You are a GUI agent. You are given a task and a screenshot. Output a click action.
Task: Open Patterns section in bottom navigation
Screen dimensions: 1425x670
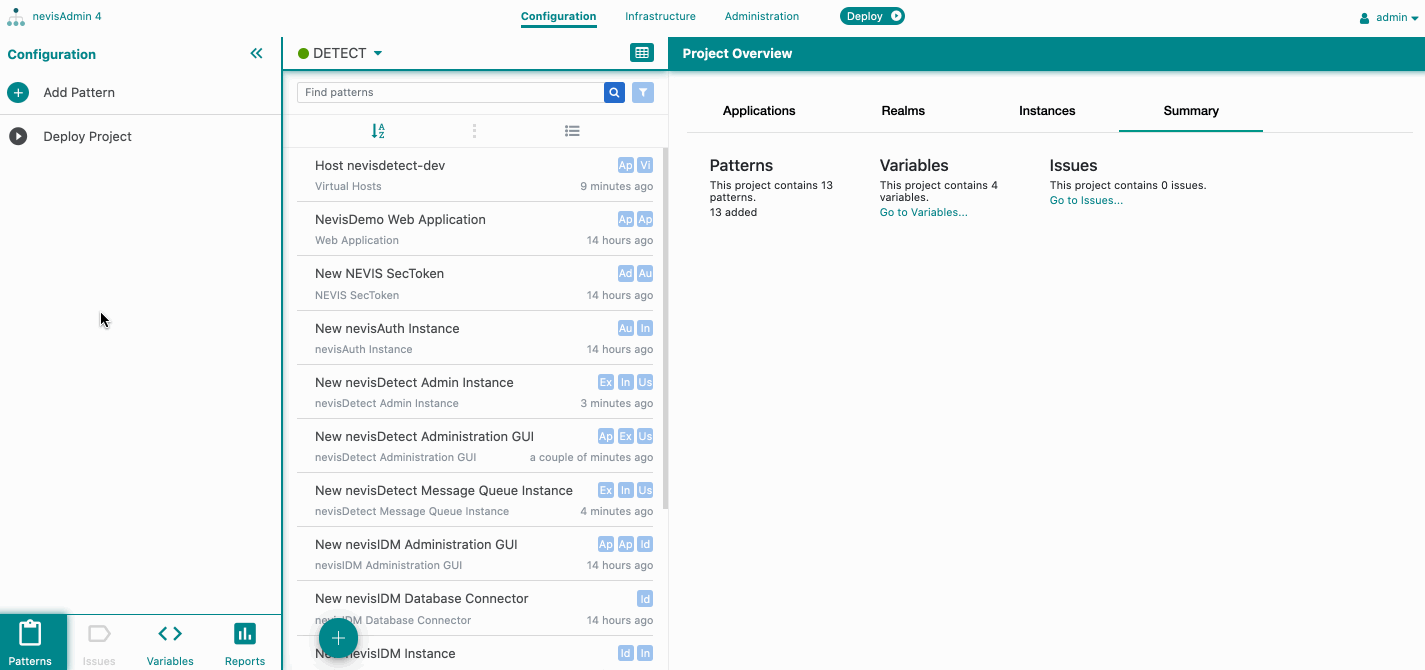30,642
